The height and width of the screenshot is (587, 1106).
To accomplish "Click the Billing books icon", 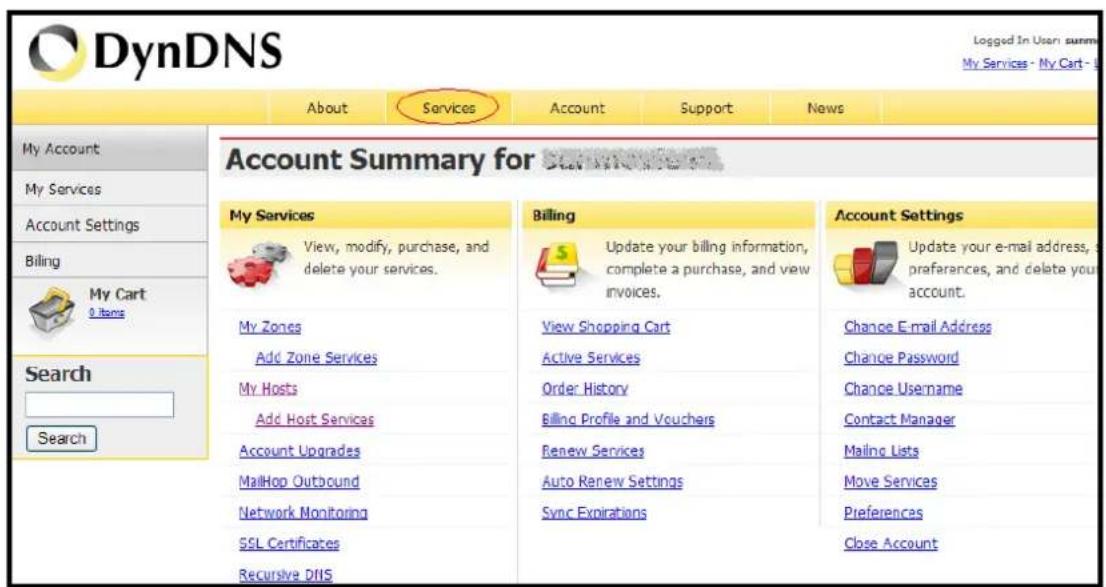I will pos(560,265).
